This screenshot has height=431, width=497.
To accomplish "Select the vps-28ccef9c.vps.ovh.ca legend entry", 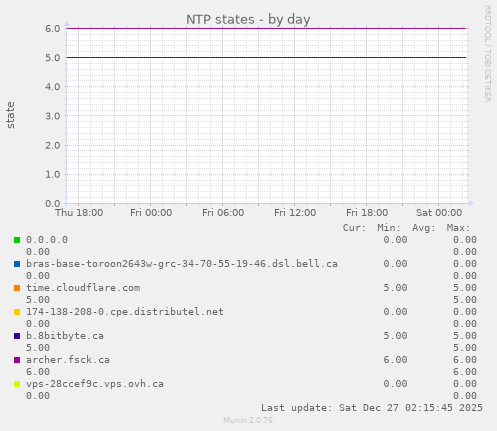I will (95, 384).
